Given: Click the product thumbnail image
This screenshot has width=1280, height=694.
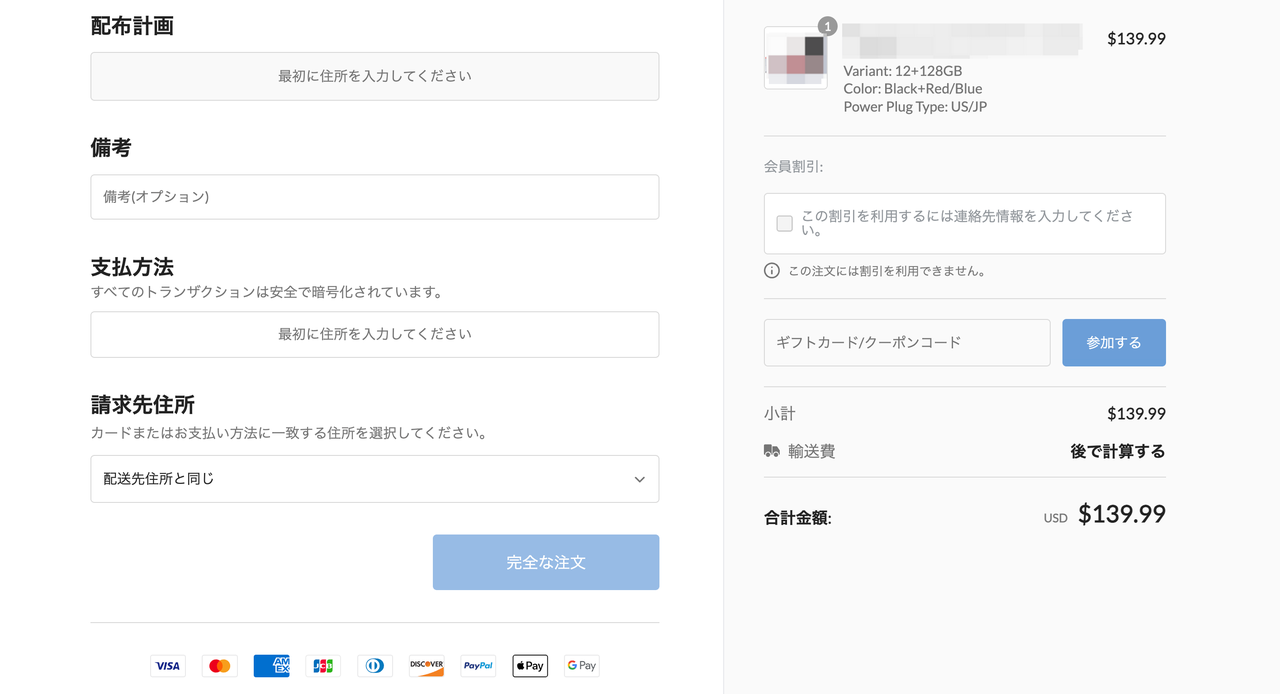Looking at the screenshot, I should click(x=795, y=58).
